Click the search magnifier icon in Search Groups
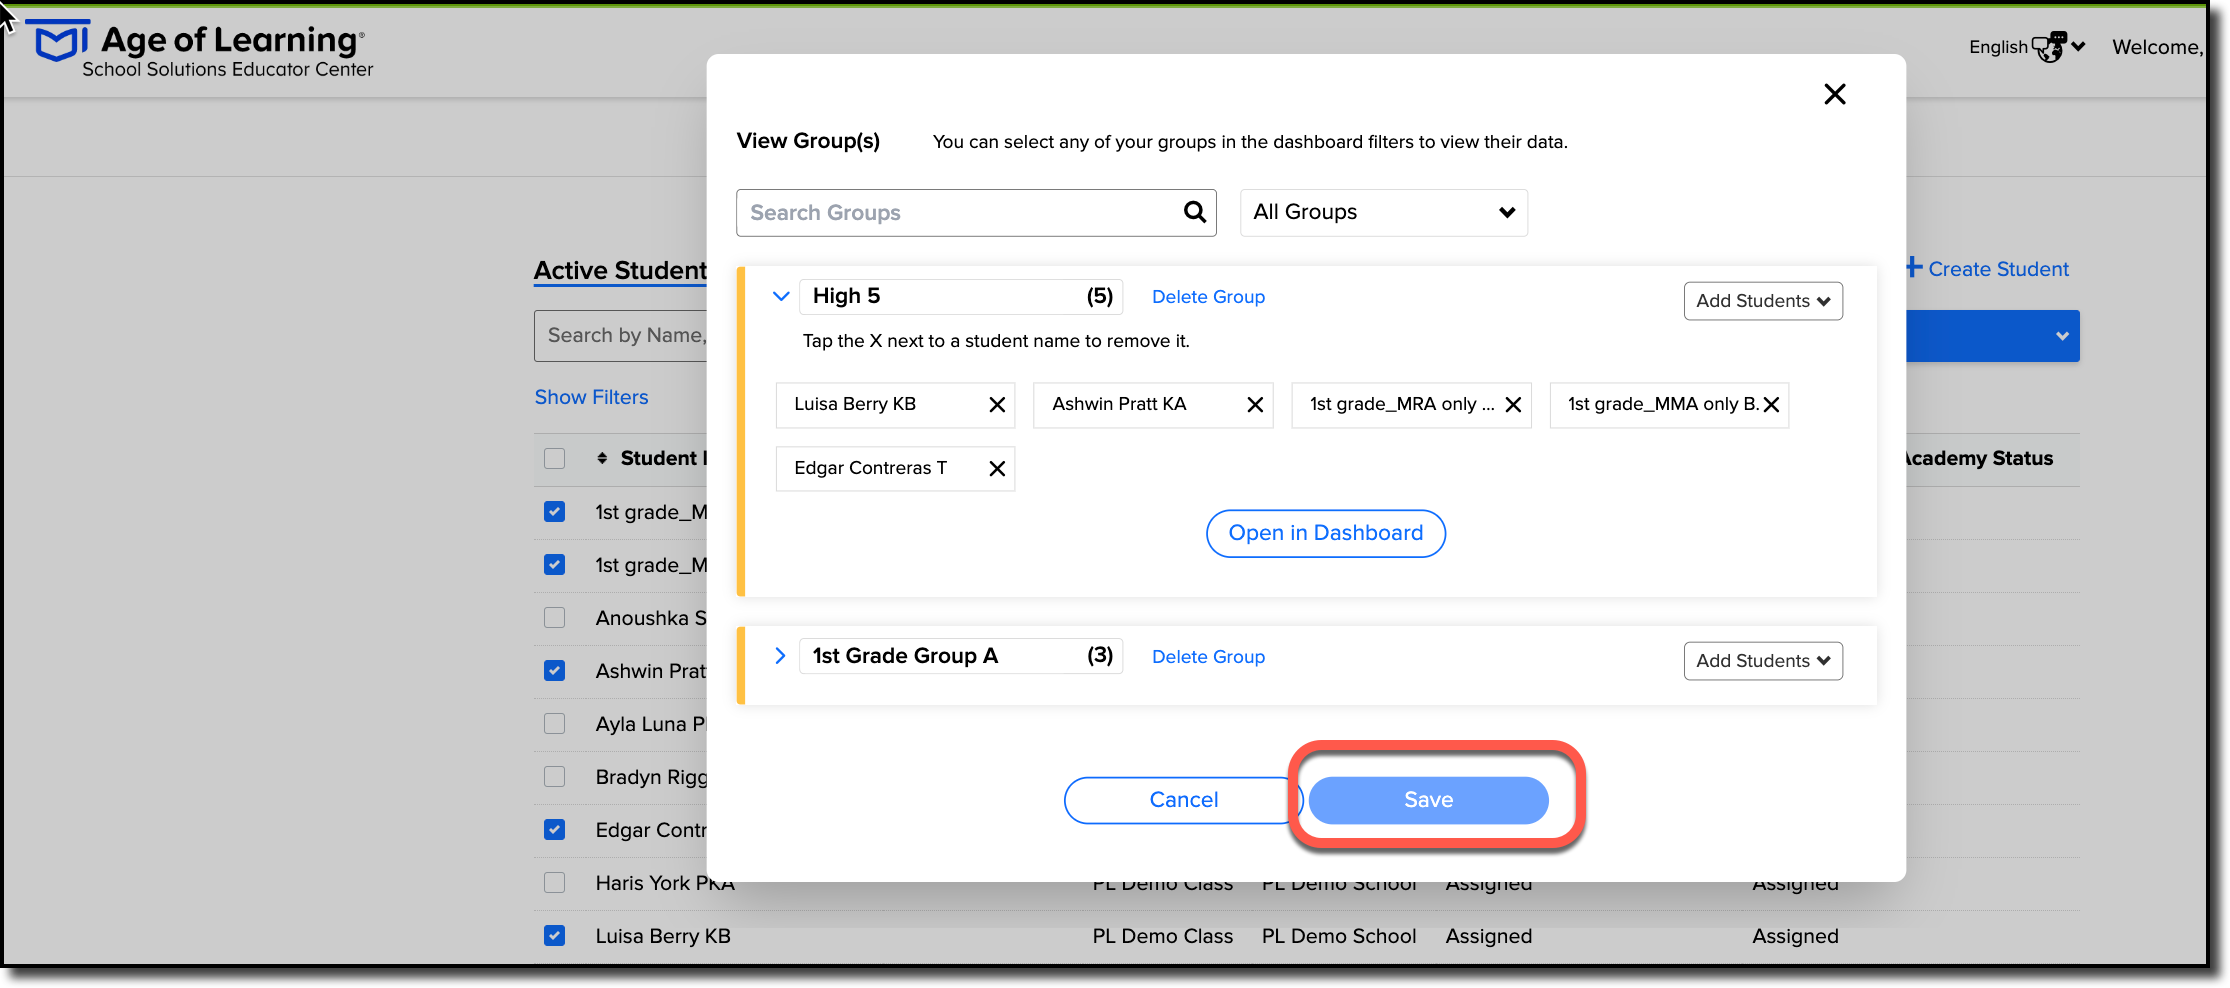This screenshot has width=2230, height=988. click(1194, 212)
